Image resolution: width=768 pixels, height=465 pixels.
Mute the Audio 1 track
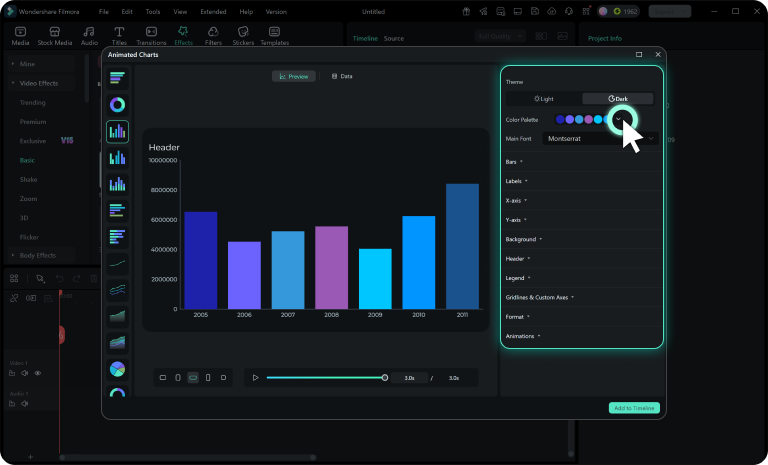point(24,404)
